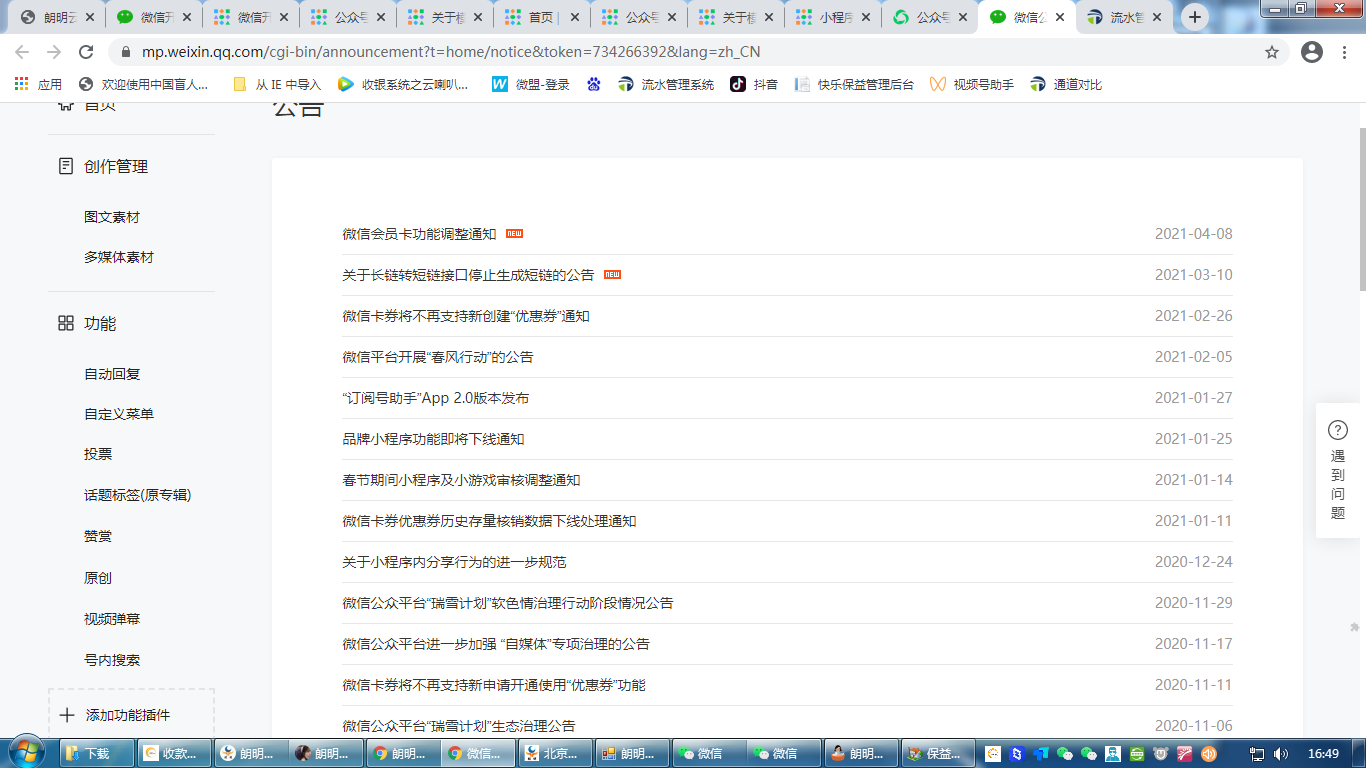Screen dimensions: 1366x768
Task: Open the 视频号助手 bookmark
Action: click(972, 84)
